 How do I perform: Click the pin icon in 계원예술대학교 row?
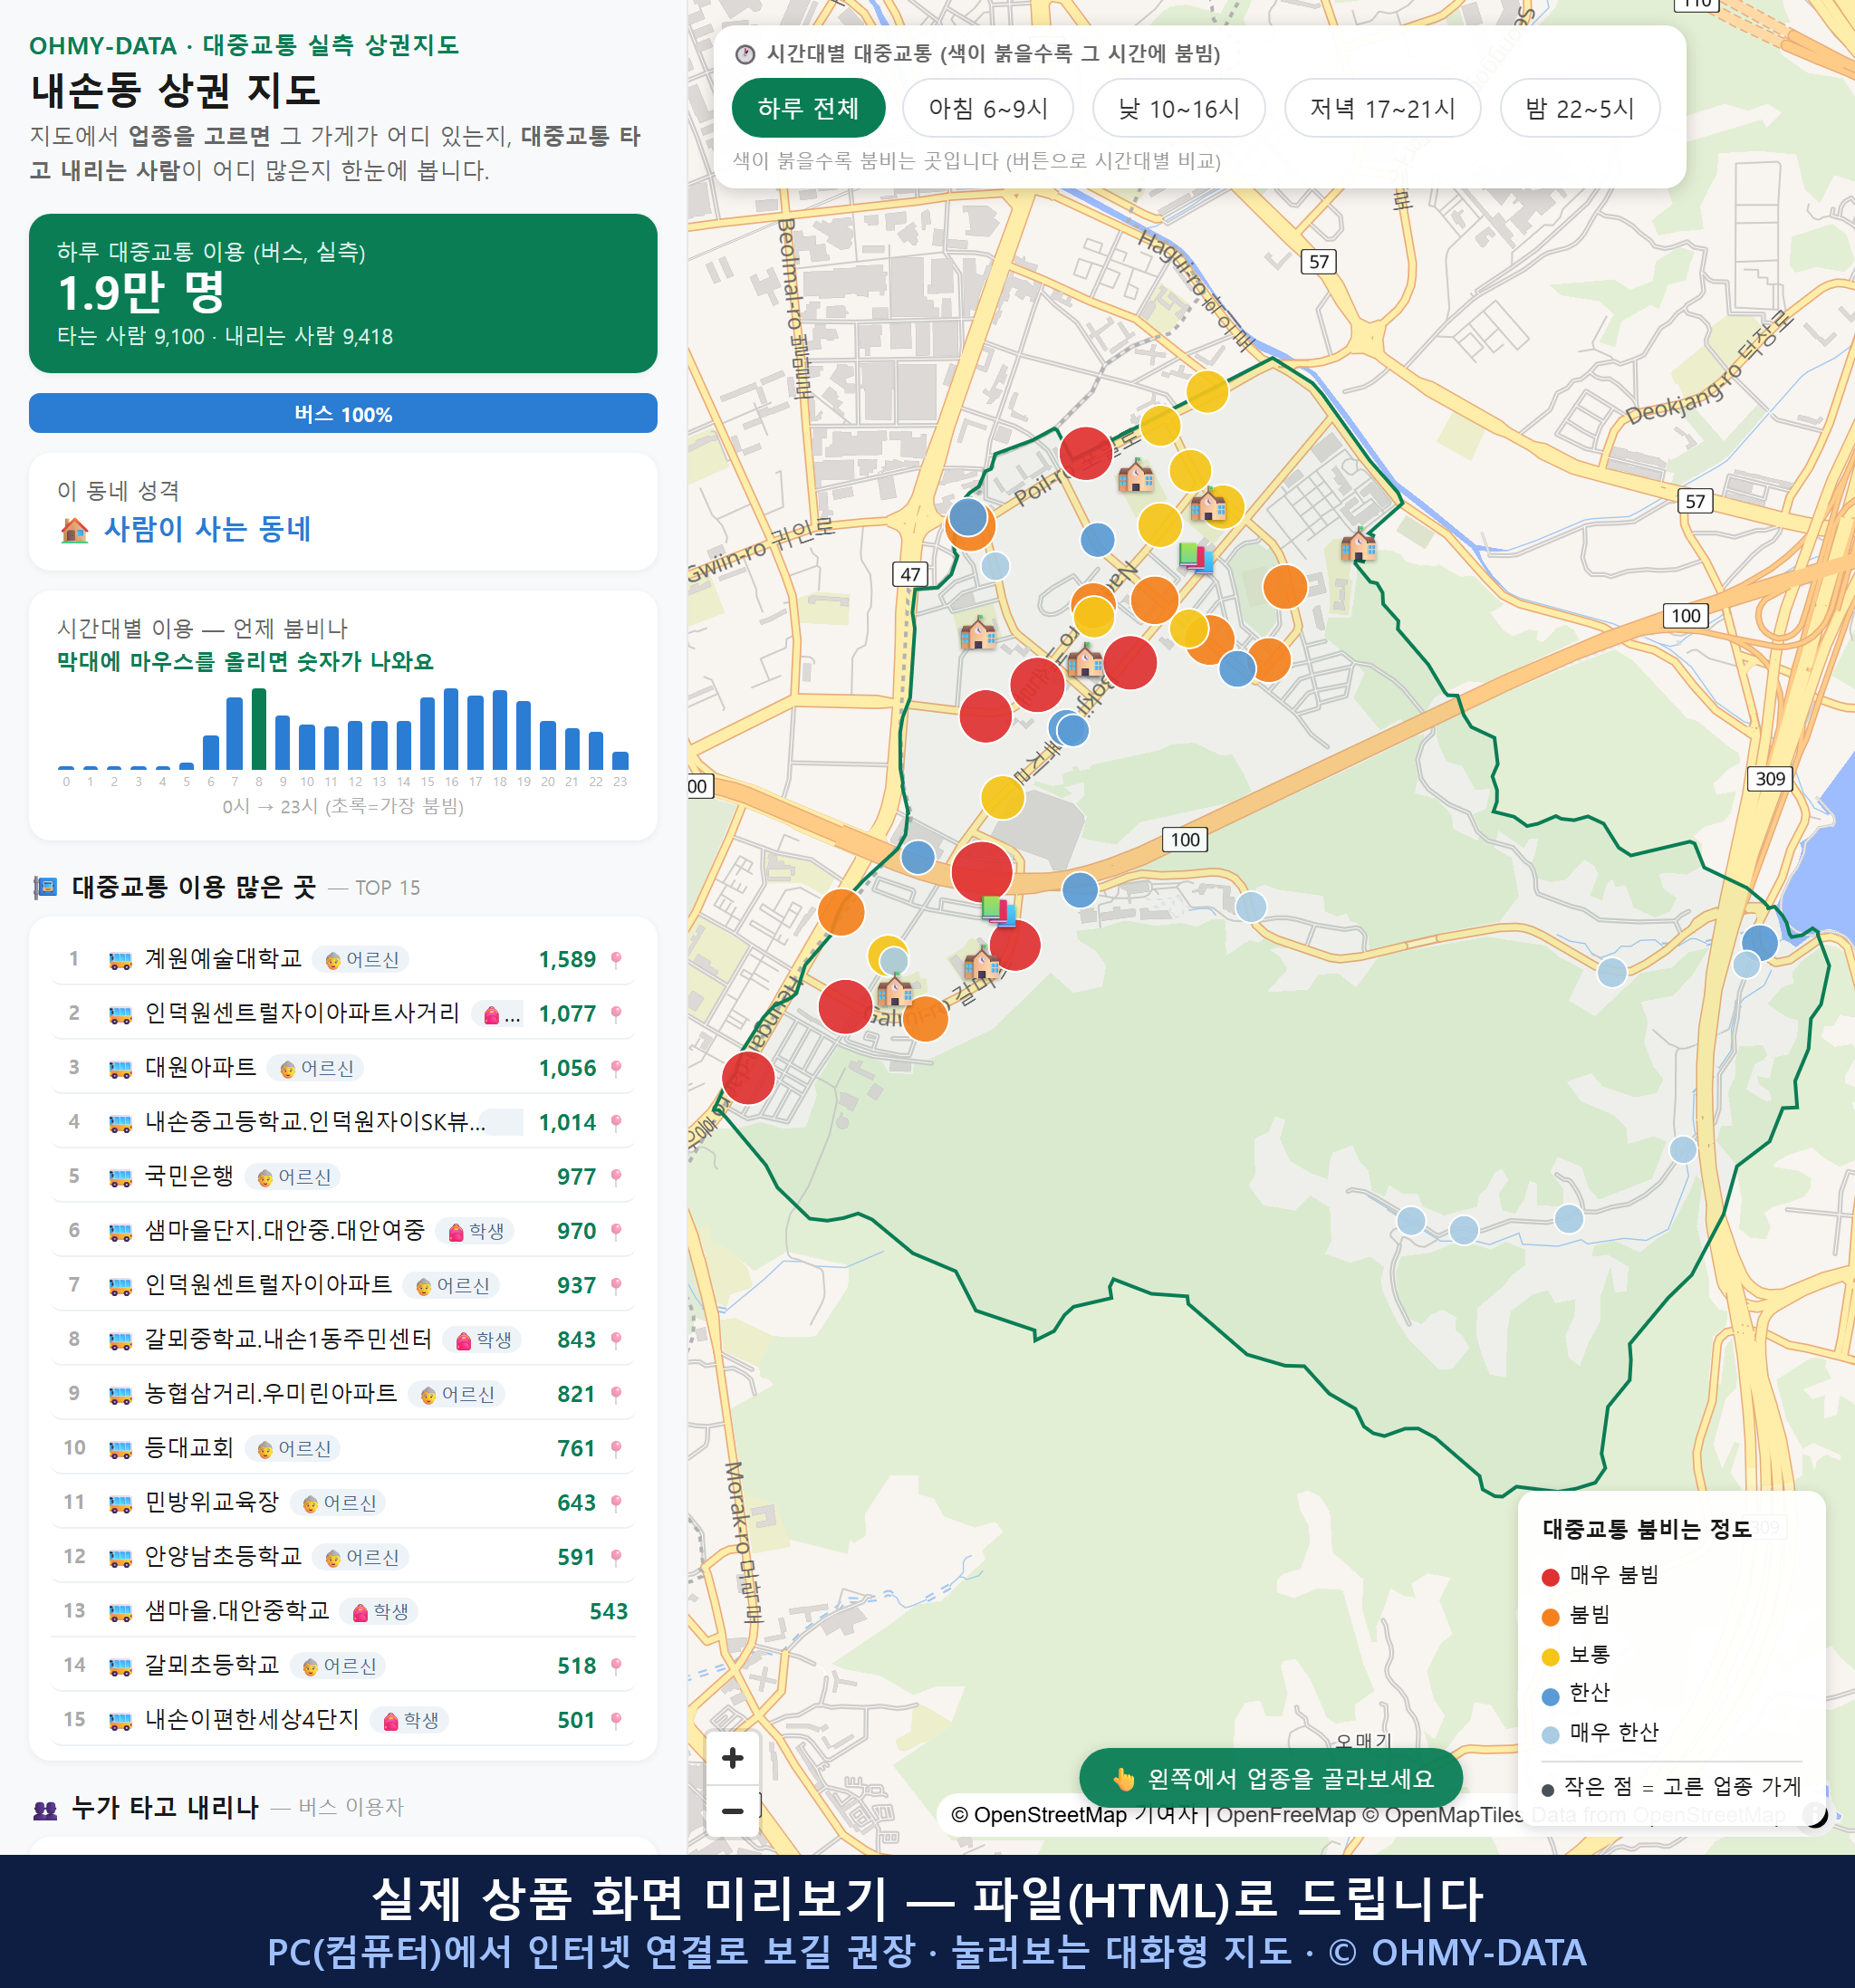[616, 960]
